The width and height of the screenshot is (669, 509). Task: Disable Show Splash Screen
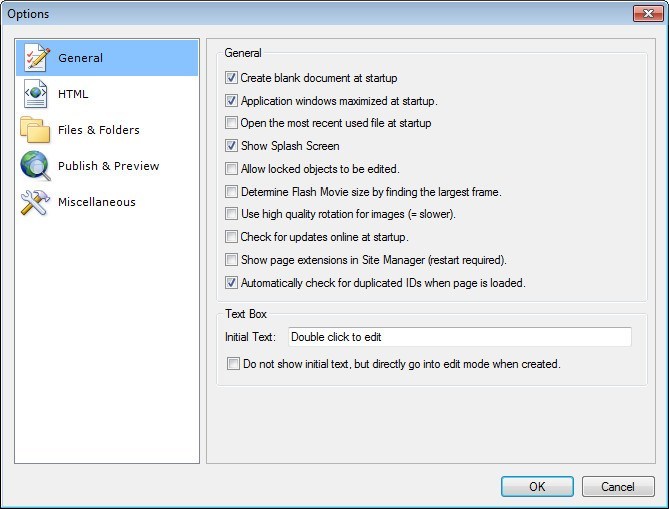pos(231,145)
